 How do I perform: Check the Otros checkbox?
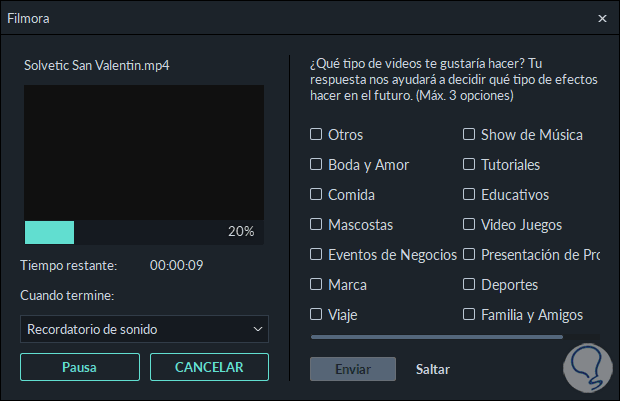point(316,135)
